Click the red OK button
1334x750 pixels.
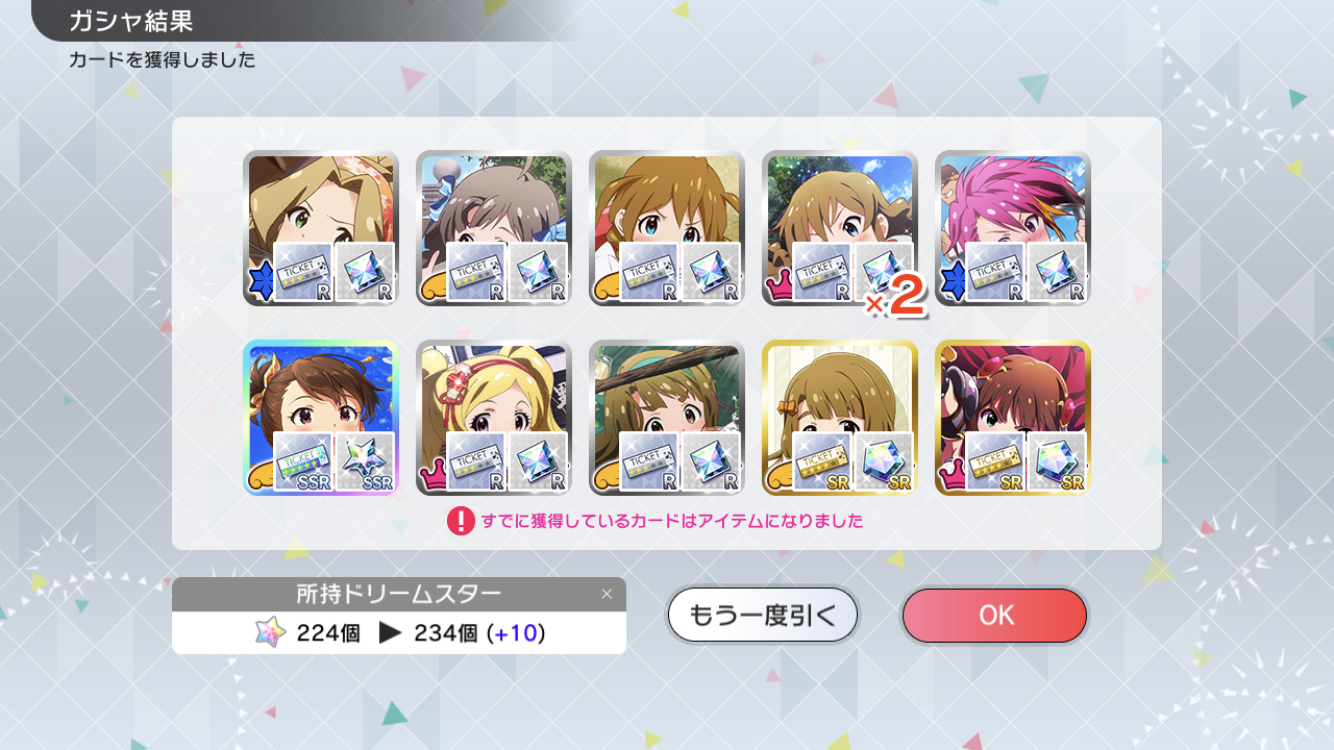[x=994, y=615]
